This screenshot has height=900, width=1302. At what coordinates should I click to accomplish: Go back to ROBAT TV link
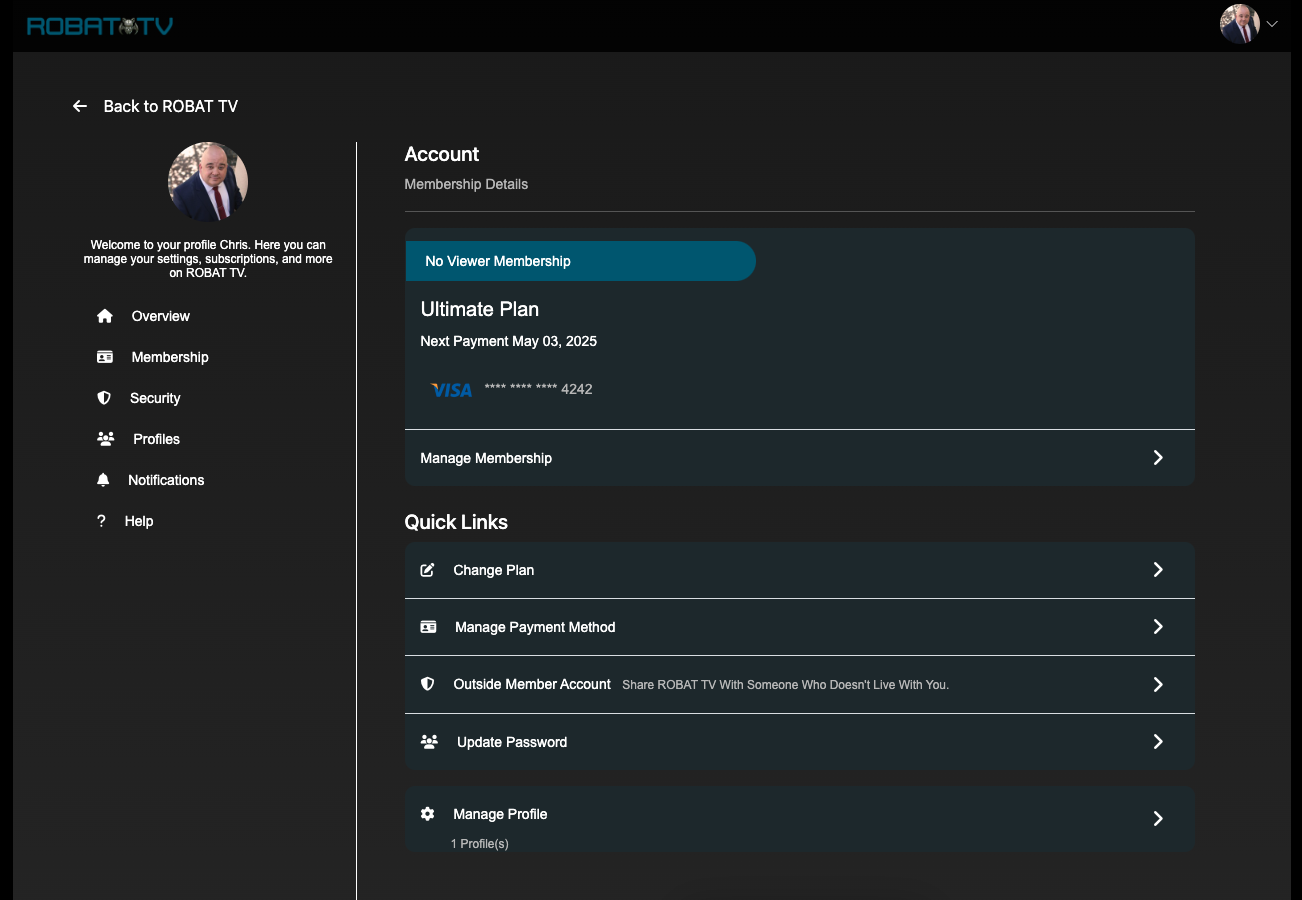click(171, 106)
